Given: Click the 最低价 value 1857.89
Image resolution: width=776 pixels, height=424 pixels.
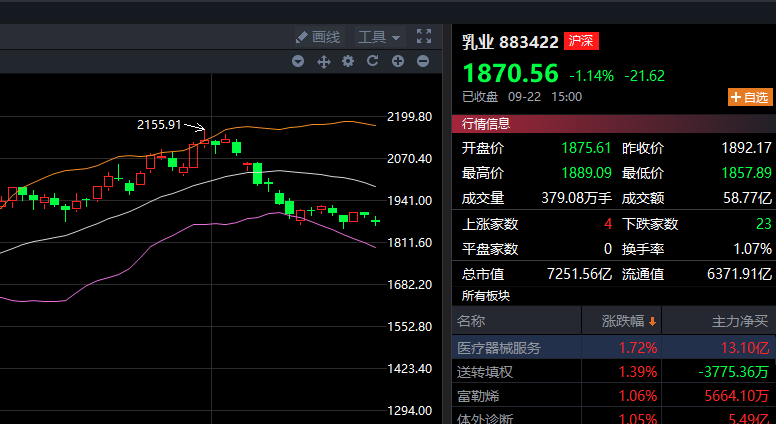Looking at the screenshot, I should [746, 173].
